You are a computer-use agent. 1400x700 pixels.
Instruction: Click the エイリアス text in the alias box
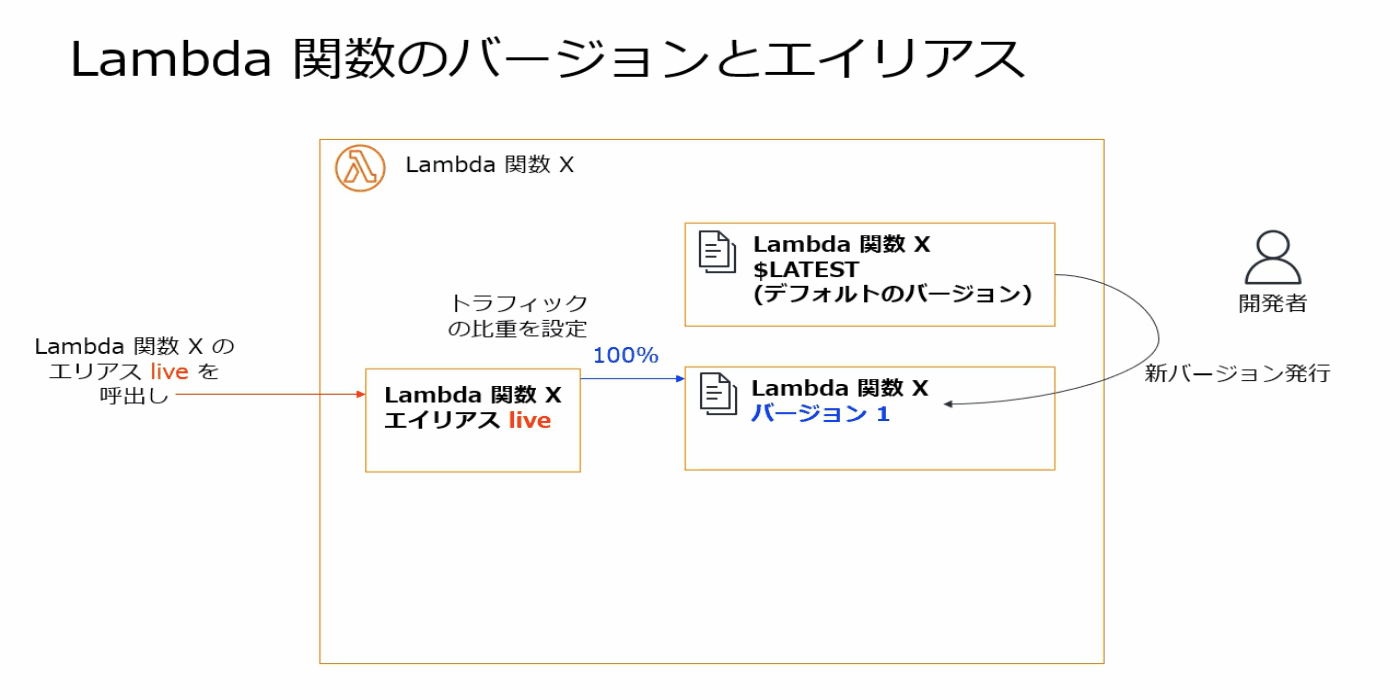(442, 421)
